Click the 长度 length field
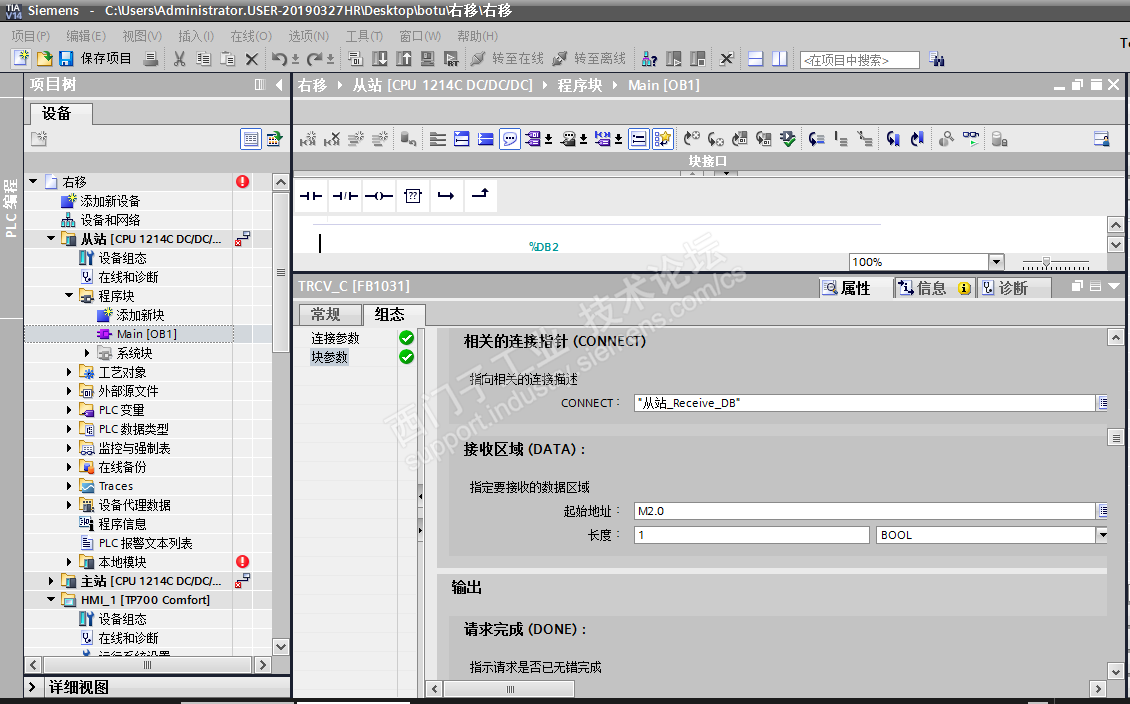This screenshot has height=704, width=1130. click(x=752, y=535)
